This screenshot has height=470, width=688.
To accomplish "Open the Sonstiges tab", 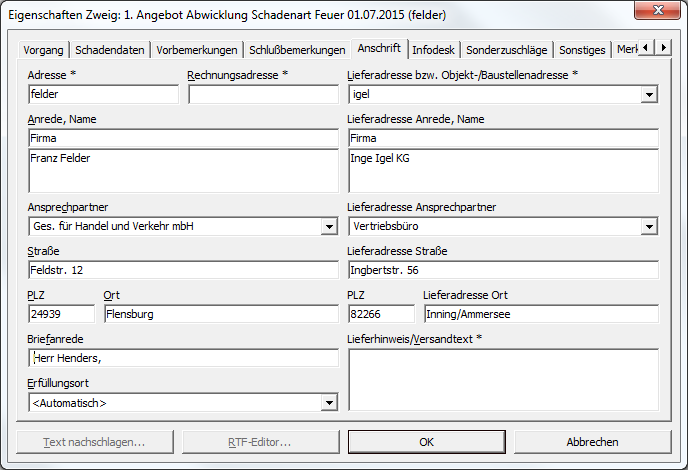I will pos(582,50).
